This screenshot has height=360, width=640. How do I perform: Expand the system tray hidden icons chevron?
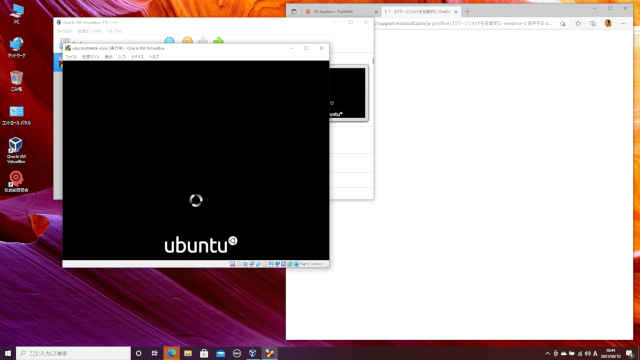pos(547,354)
